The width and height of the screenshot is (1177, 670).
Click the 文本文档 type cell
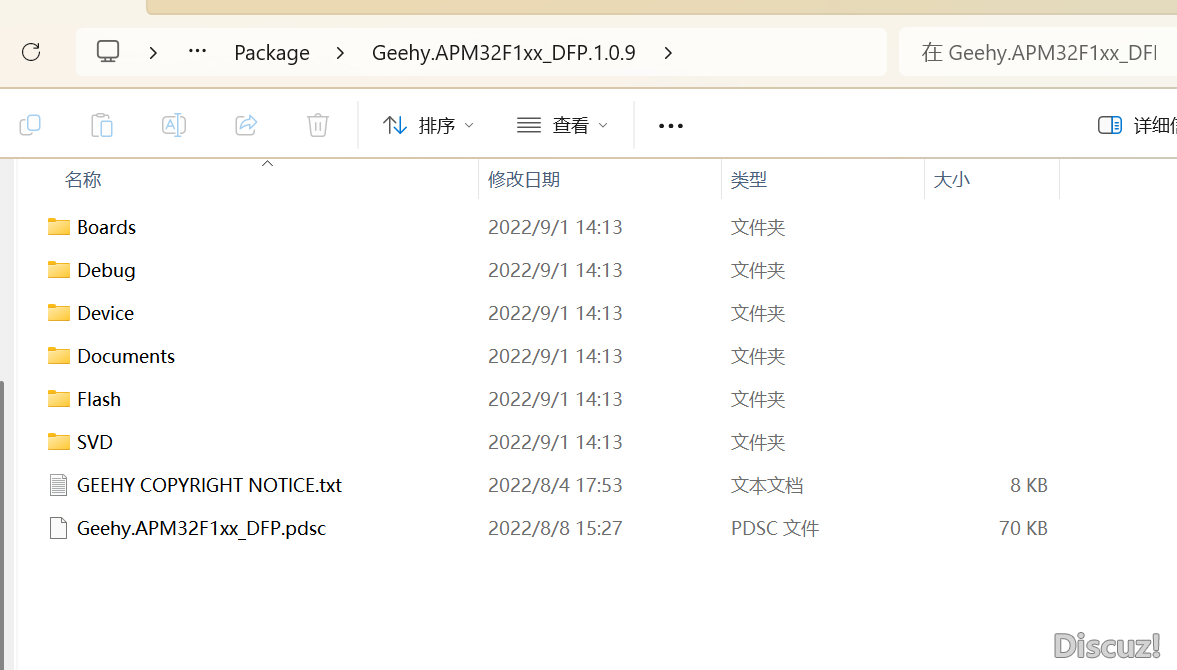pyautogui.click(x=767, y=485)
